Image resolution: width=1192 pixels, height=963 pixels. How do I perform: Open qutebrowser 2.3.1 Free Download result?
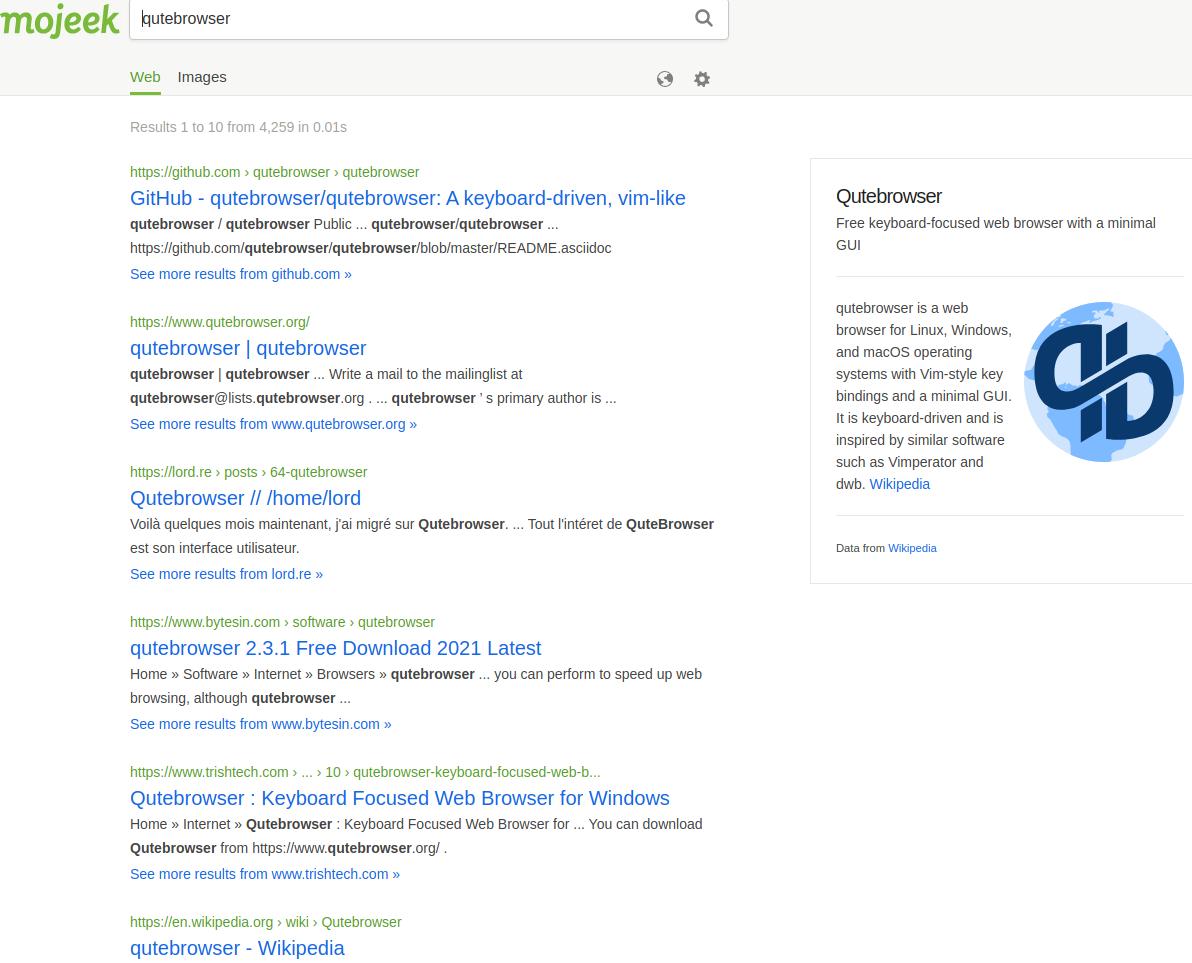(x=335, y=648)
